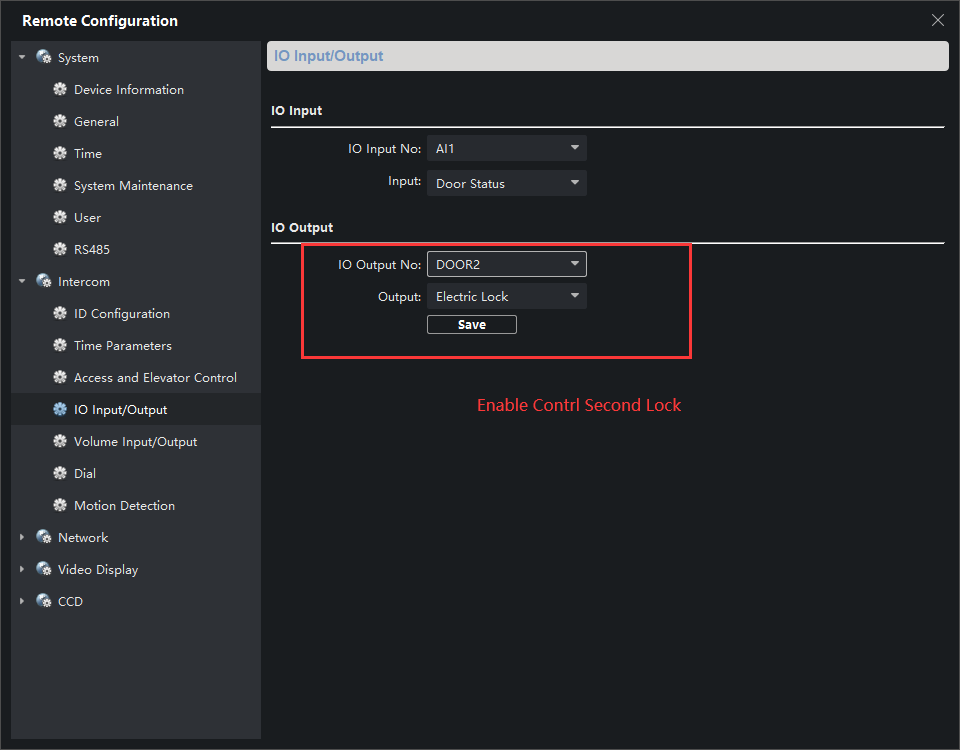Click gear icon beside Access and Elevator Control
This screenshot has width=960, height=750.
pyautogui.click(x=60, y=377)
